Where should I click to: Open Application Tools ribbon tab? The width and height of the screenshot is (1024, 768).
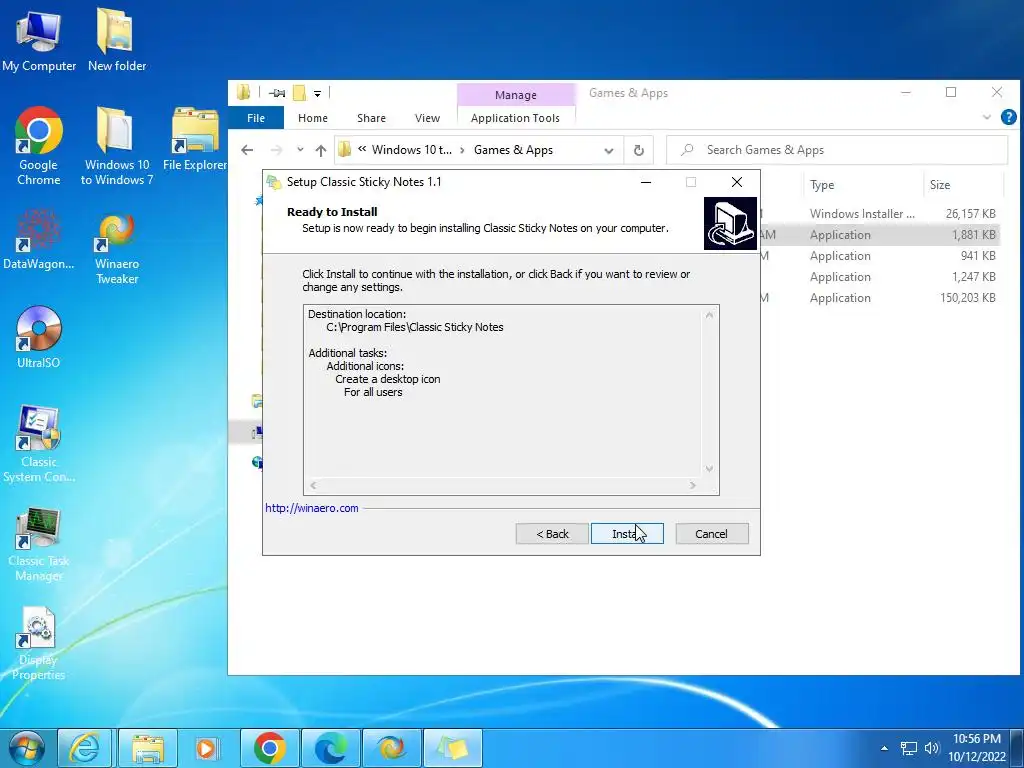coord(515,118)
